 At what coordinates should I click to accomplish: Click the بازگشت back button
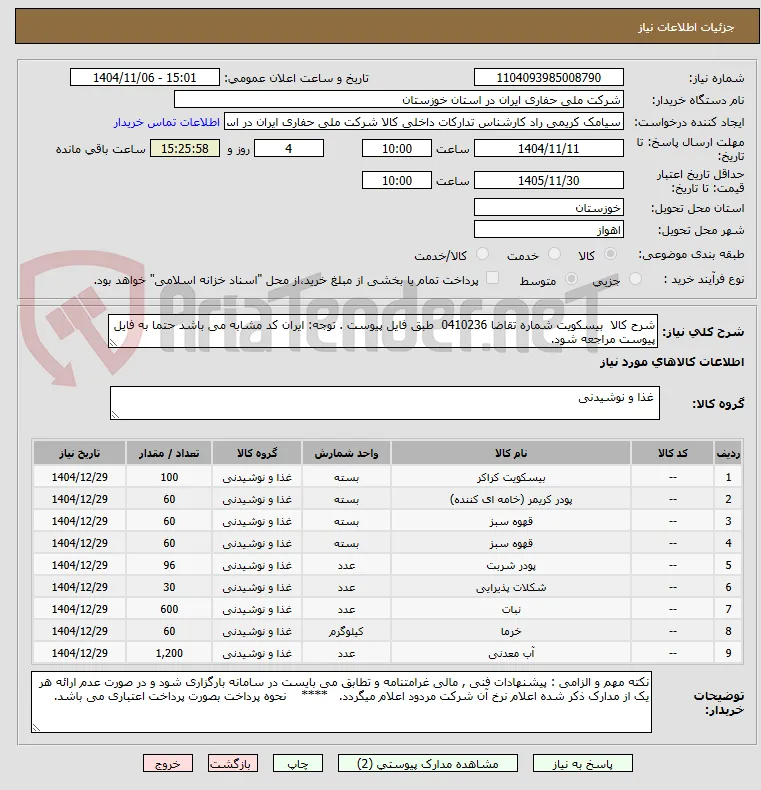pyautogui.click(x=233, y=764)
